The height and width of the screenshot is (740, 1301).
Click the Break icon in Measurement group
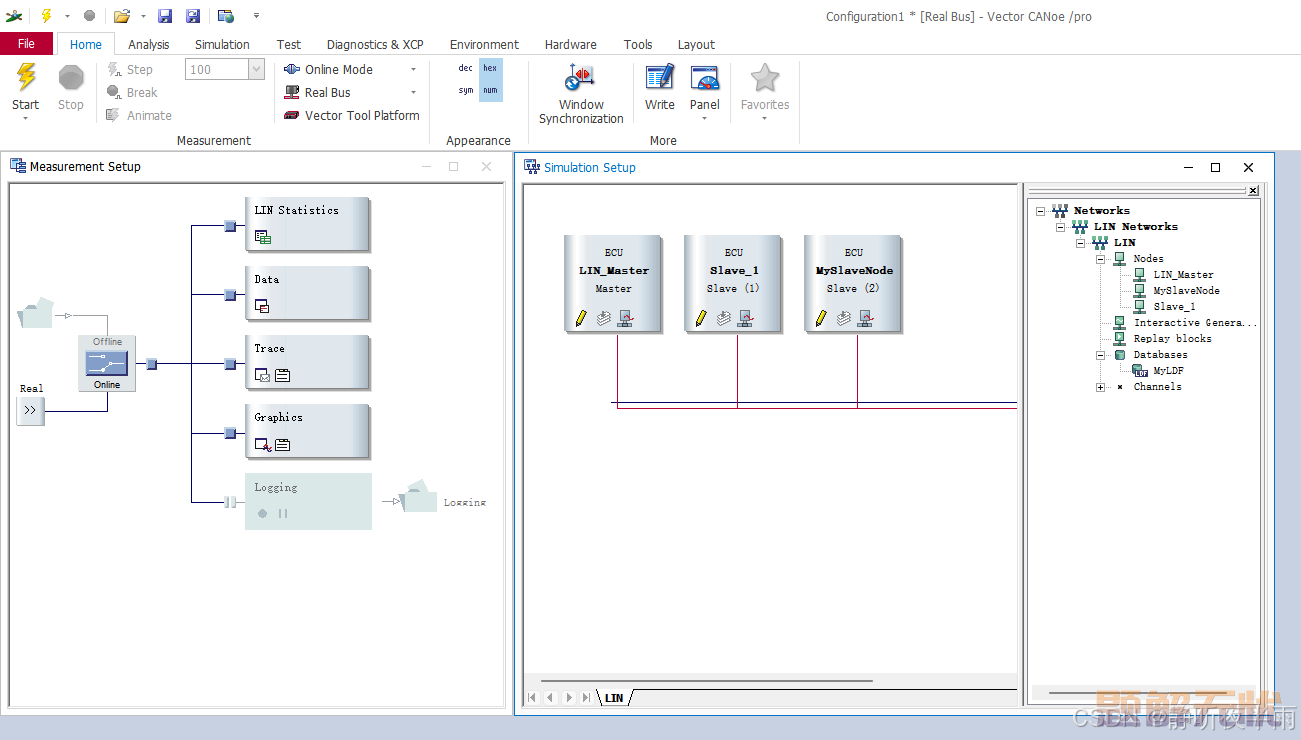pos(114,92)
